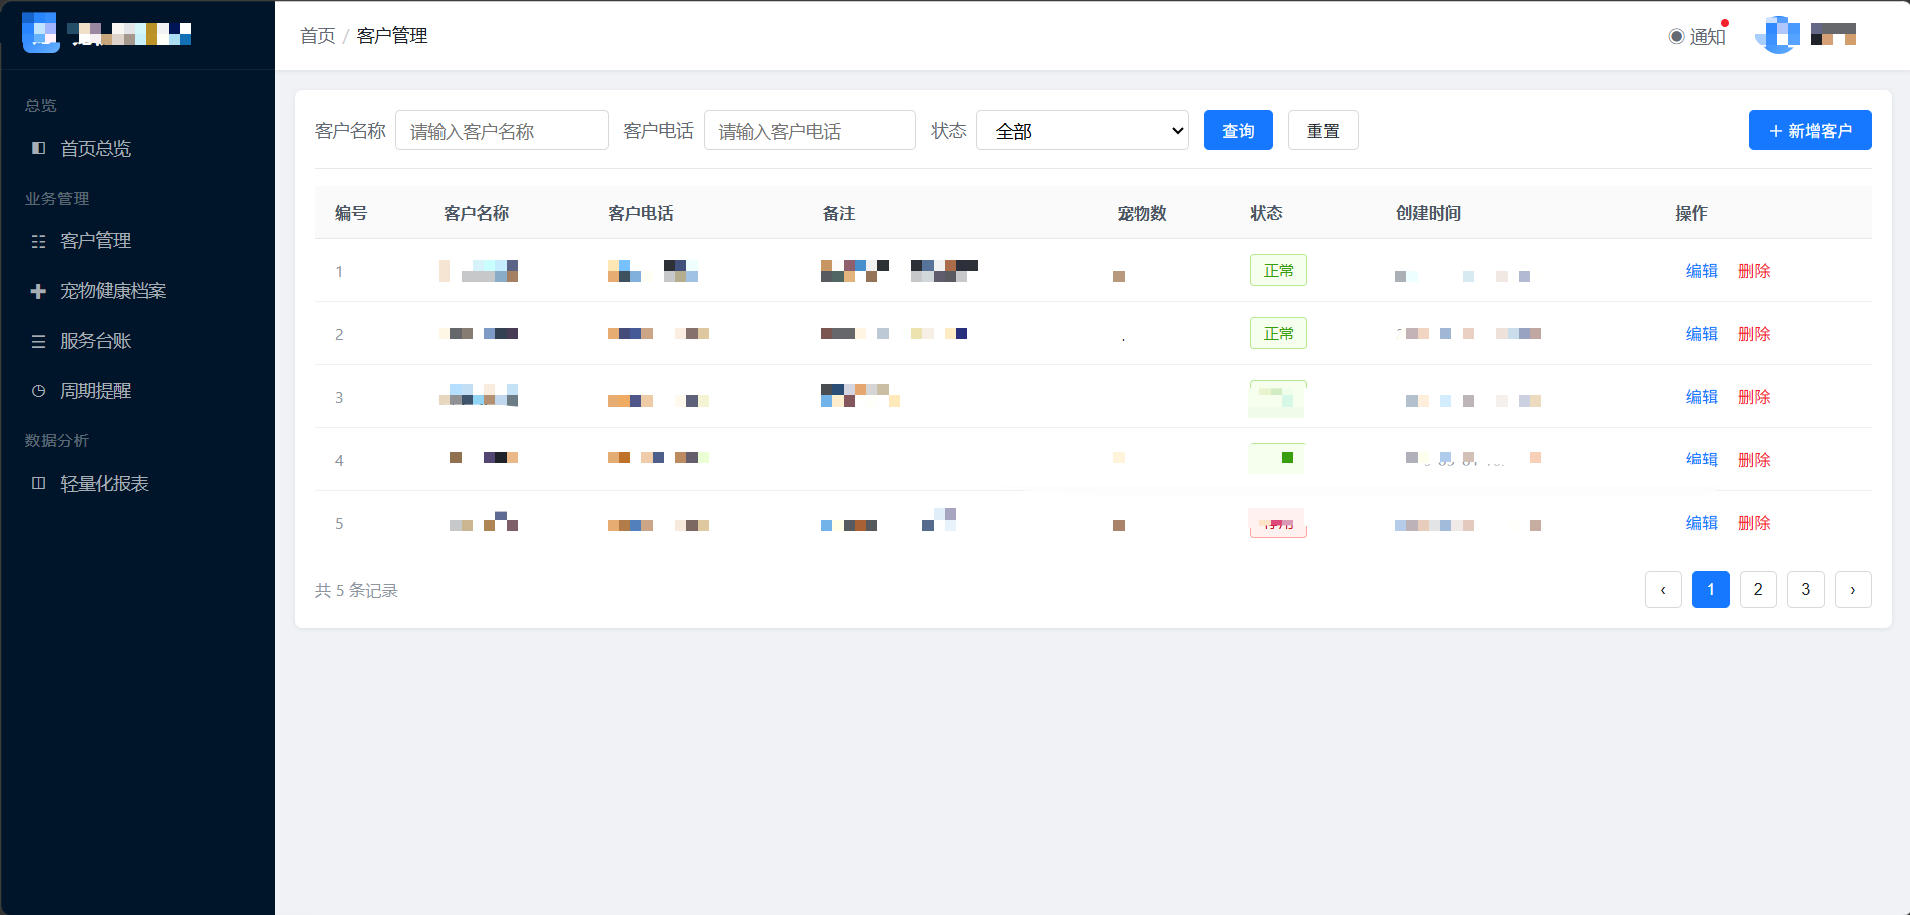Click the dashboard icon beside 首页总览
The width and height of the screenshot is (1910, 915).
pos(38,148)
